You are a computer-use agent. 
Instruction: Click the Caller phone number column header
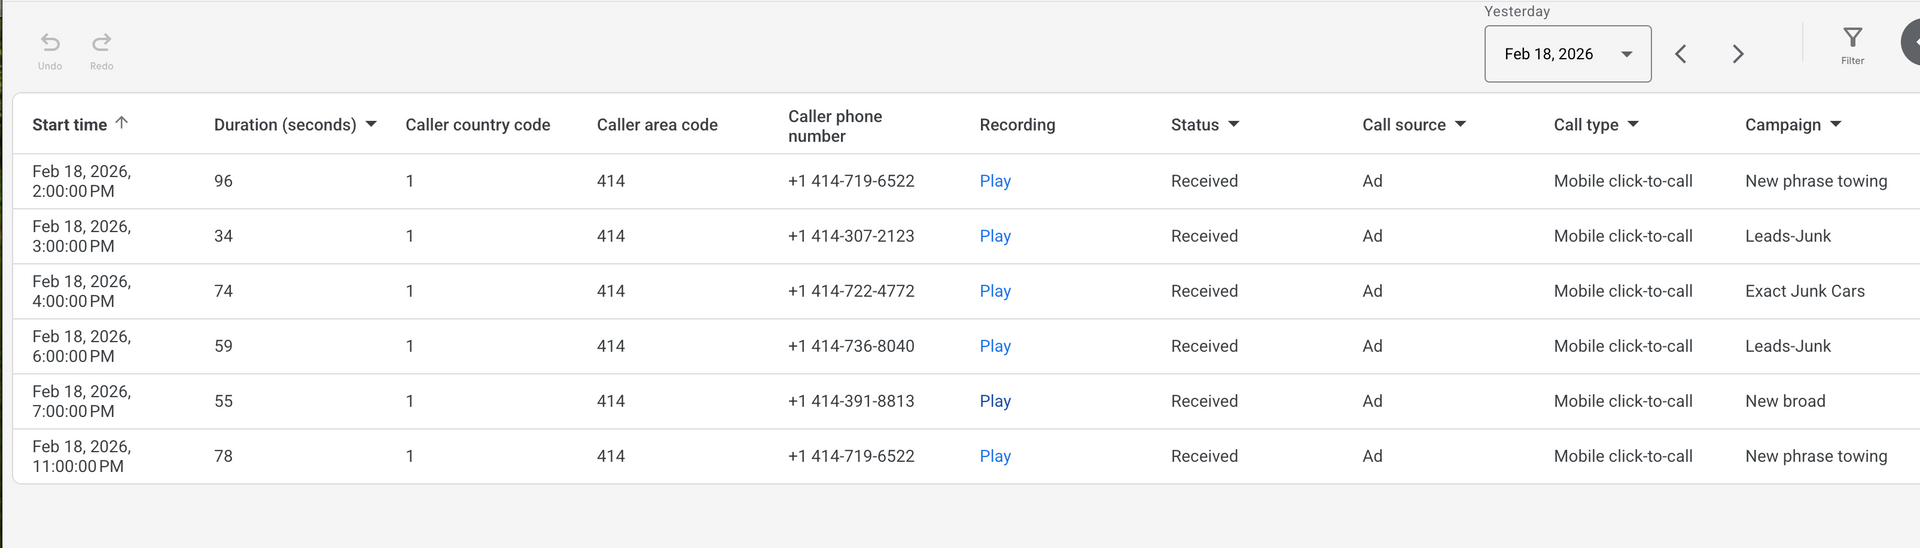(x=835, y=126)
